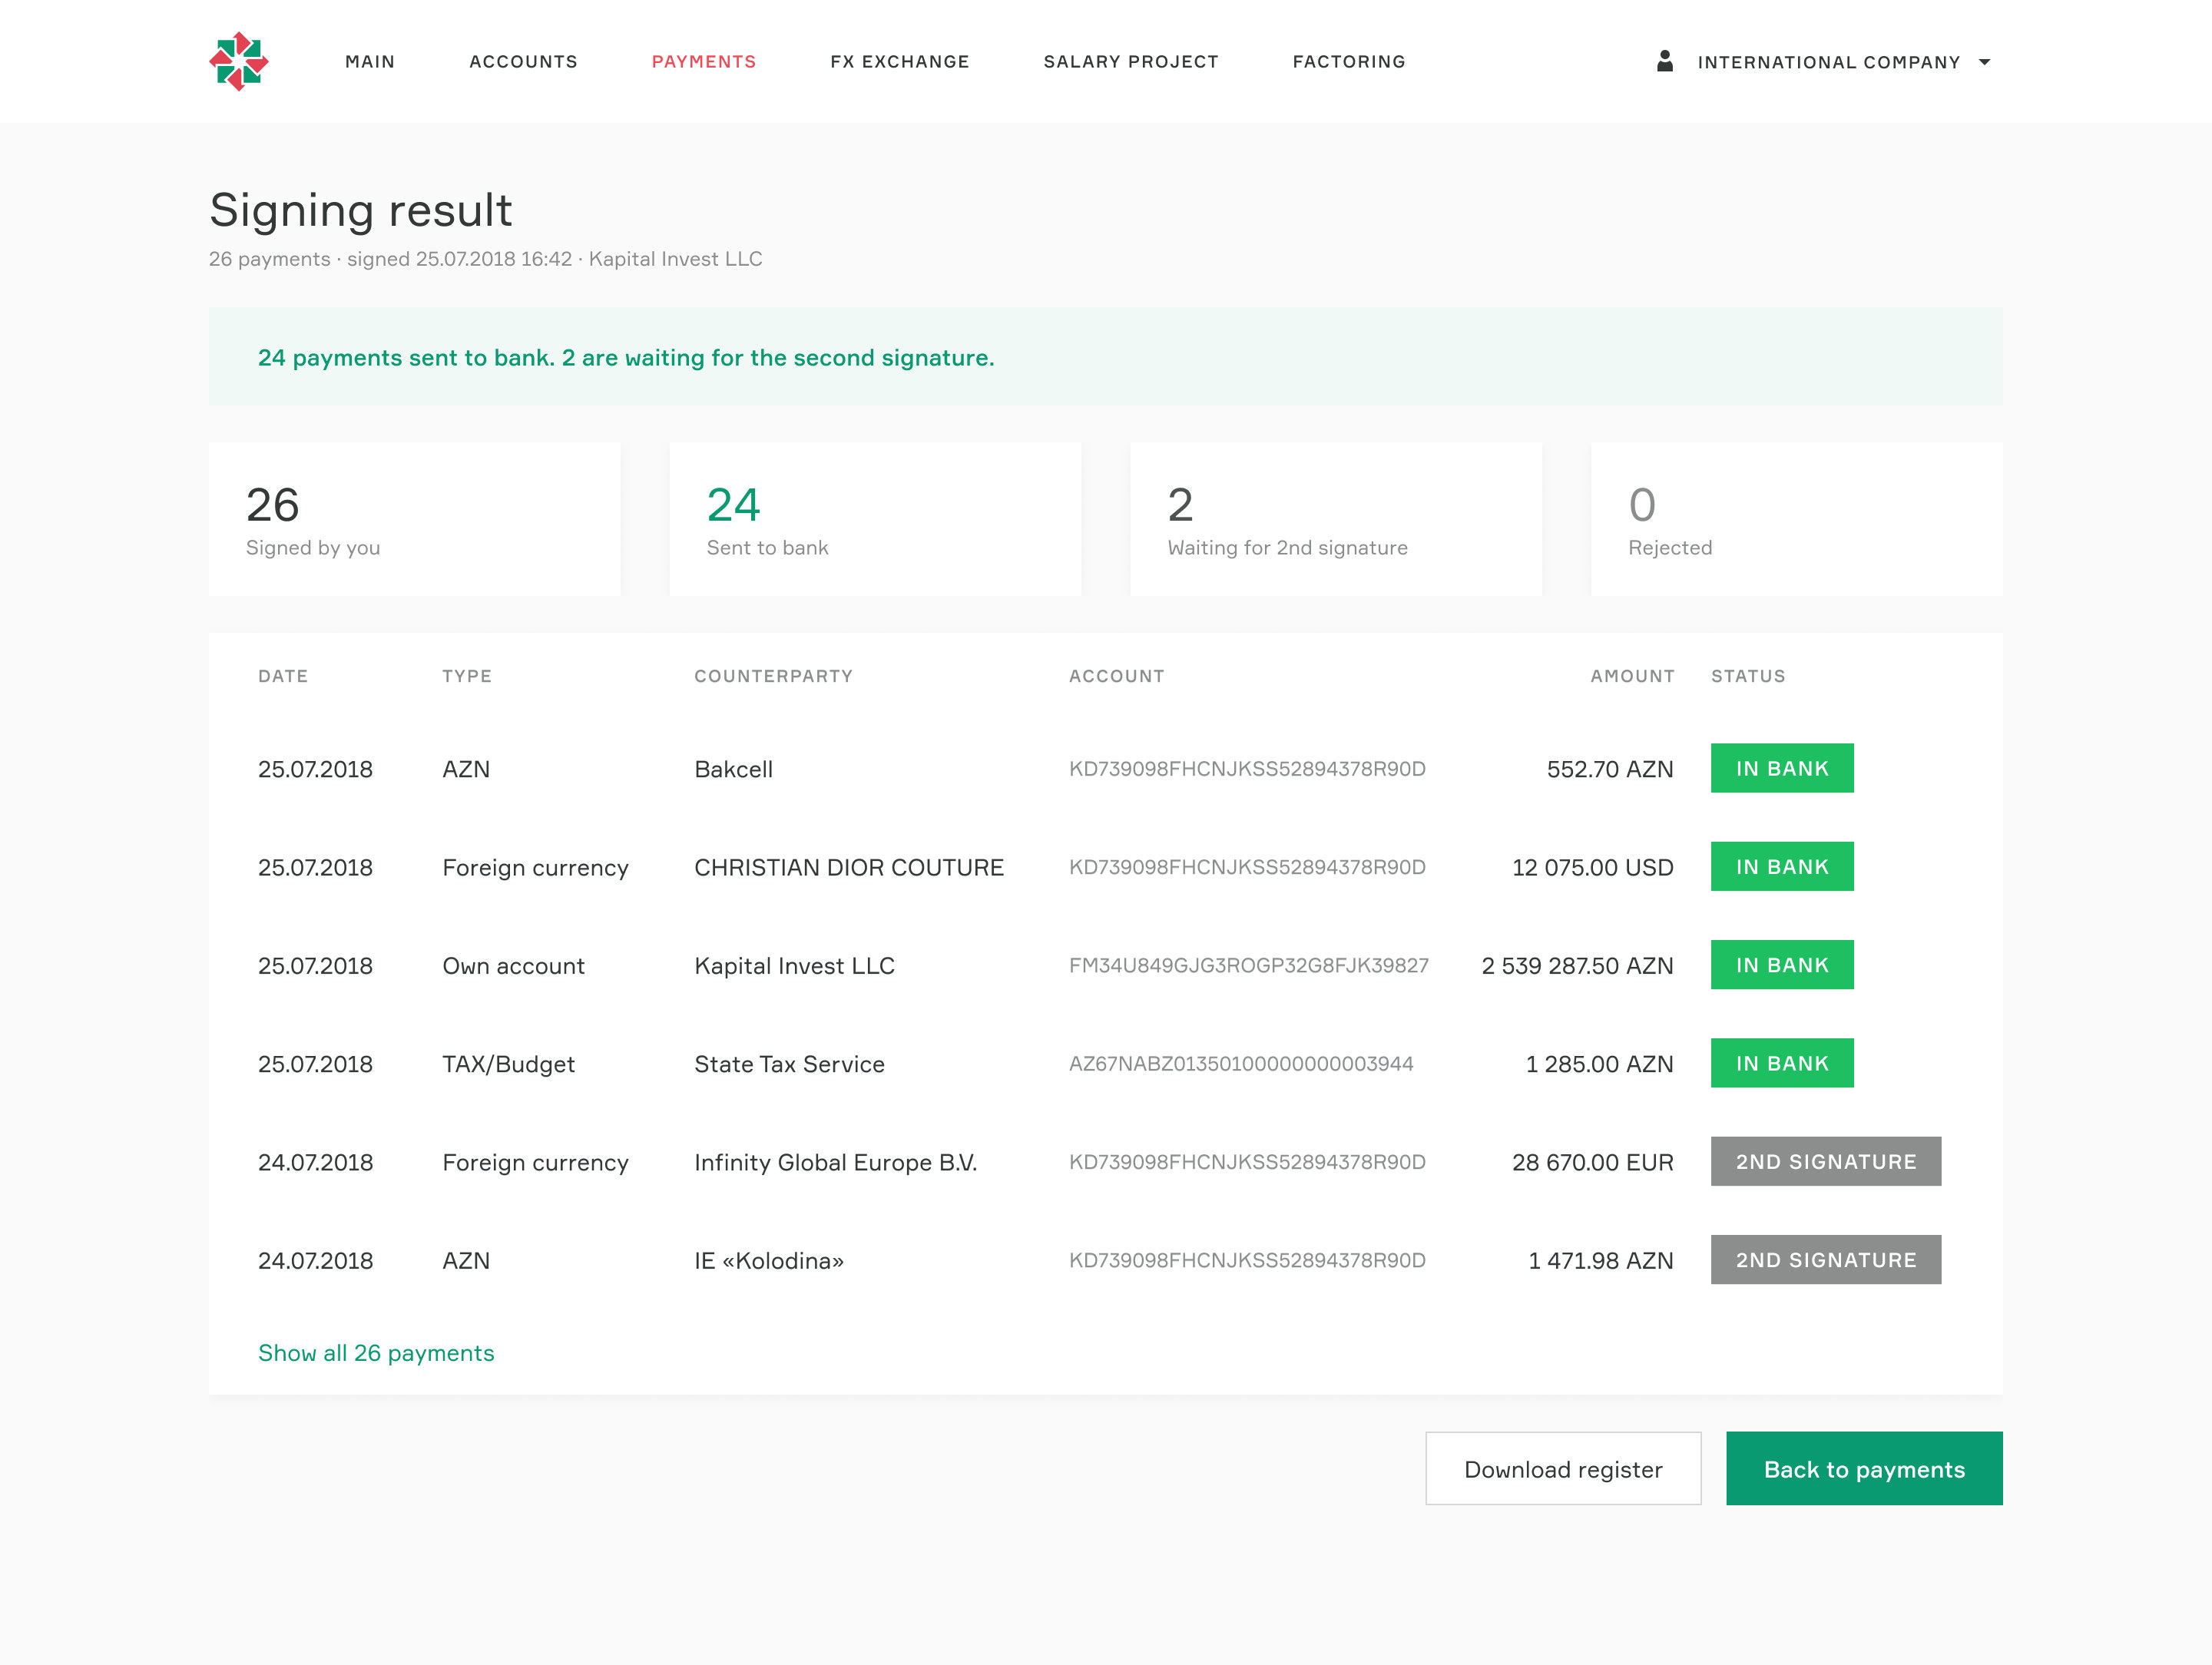This screenshot has height=1665, width=2212.
Task: Switch to FX Exchange tab
Action: (x=900, y=62)
